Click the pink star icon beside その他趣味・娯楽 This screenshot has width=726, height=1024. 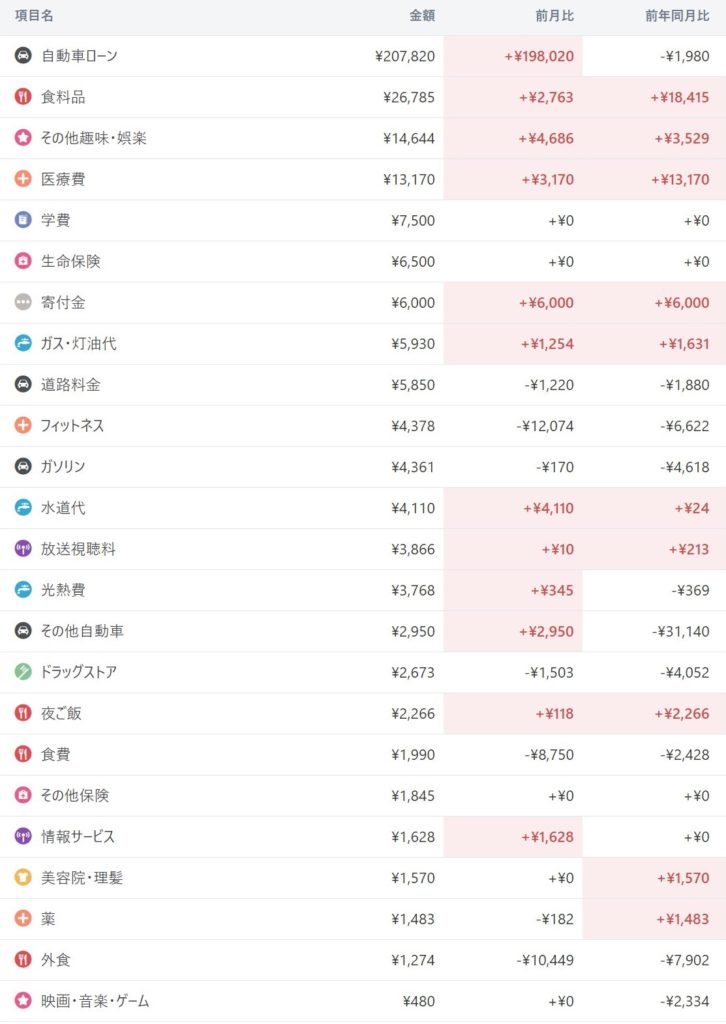pos(23,138)
